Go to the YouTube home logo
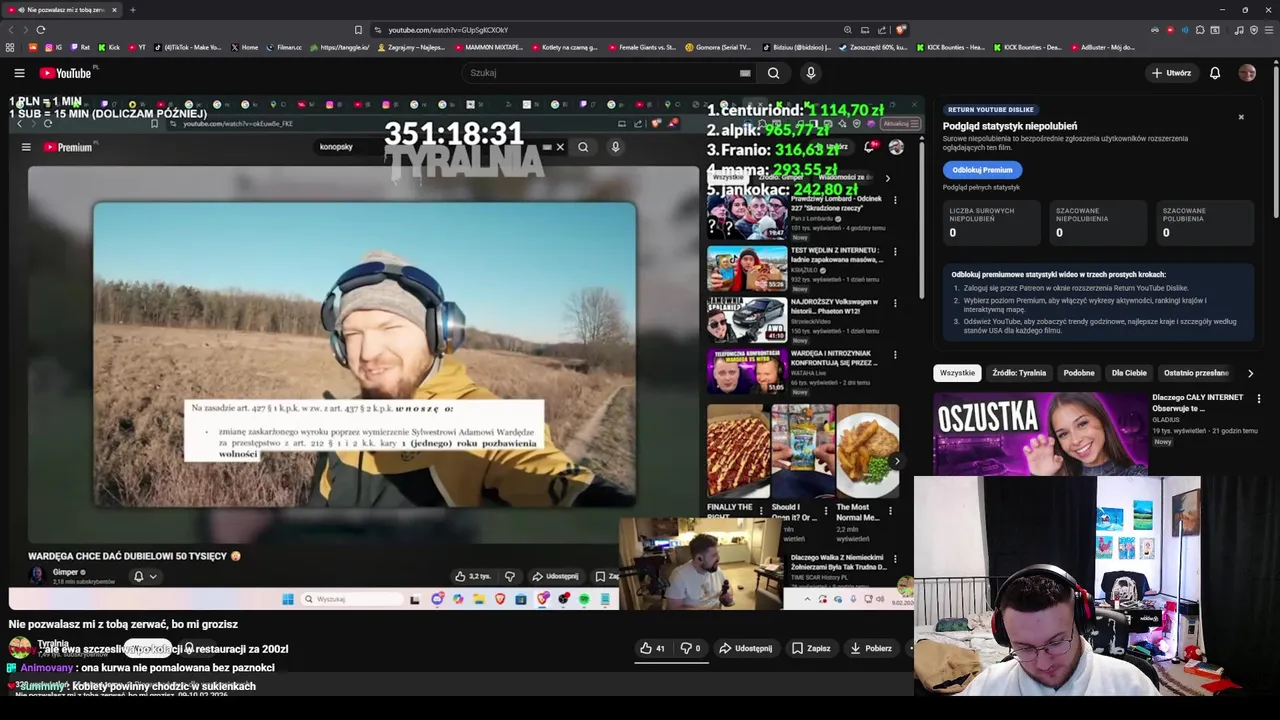The width and height of the screenshot is (1280, 720). point(66,73)
